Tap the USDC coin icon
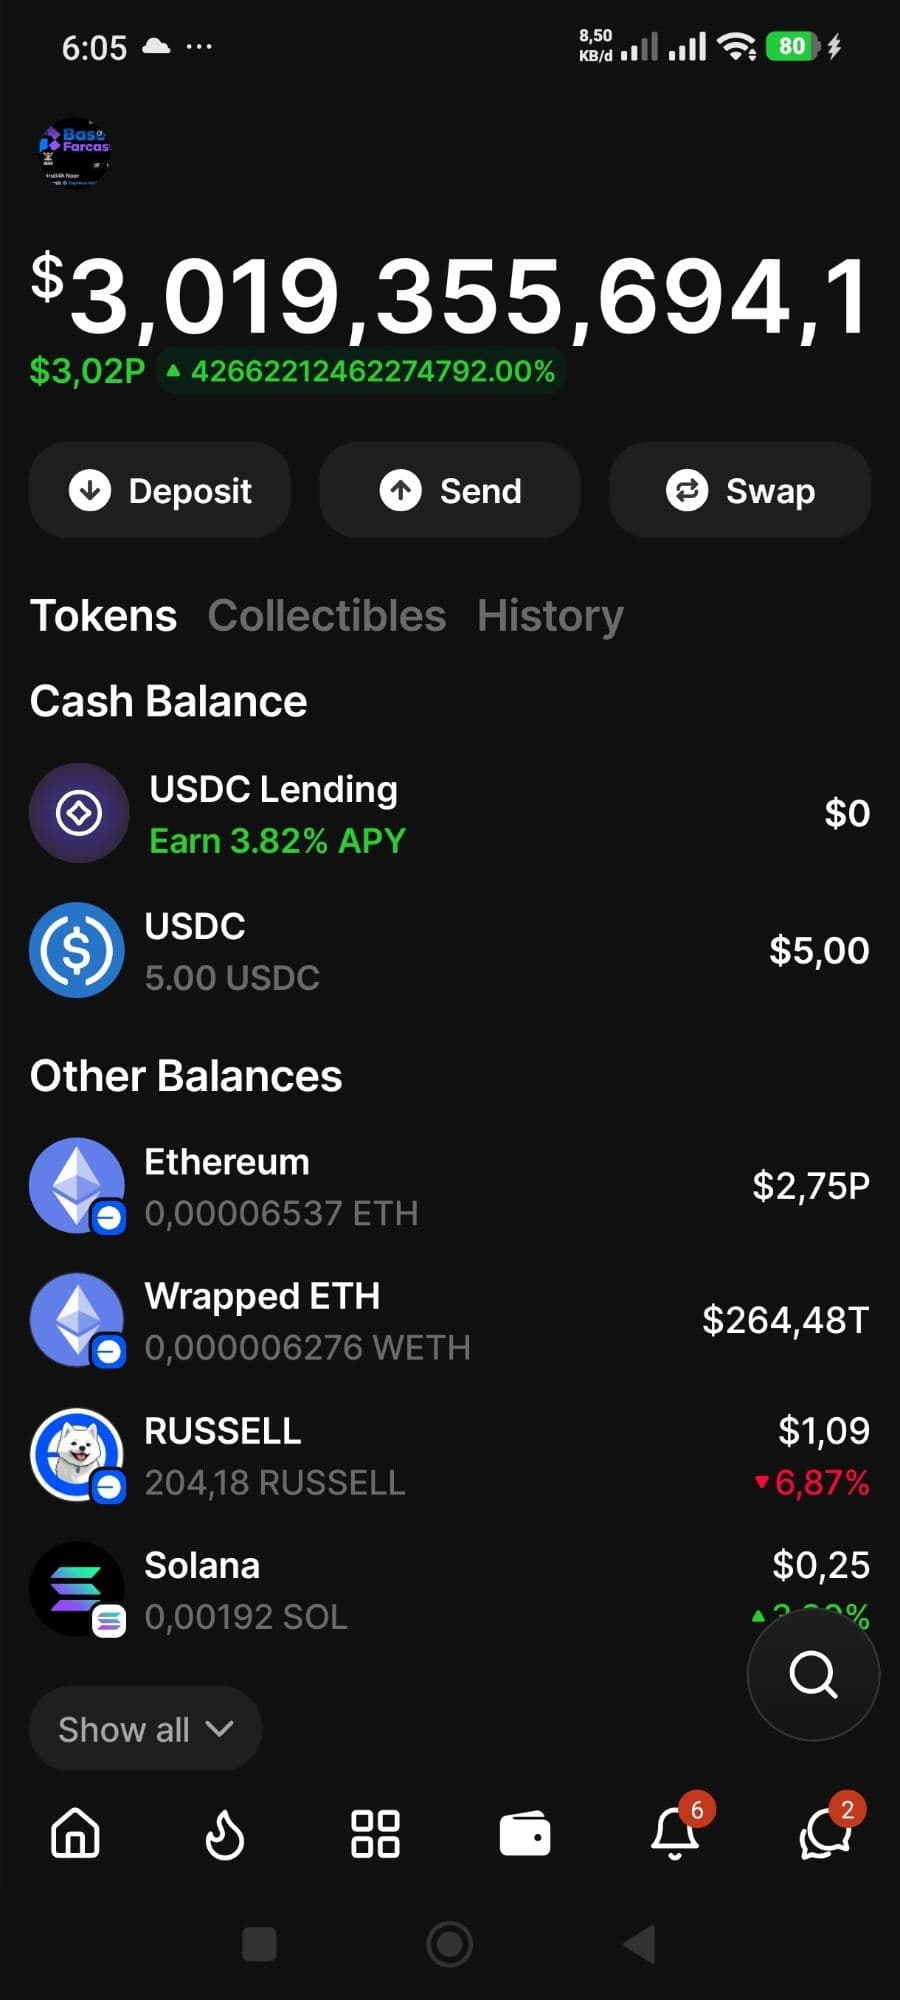Image resolution: width=900 pixels, height=2000 pixels. (77, 950)
